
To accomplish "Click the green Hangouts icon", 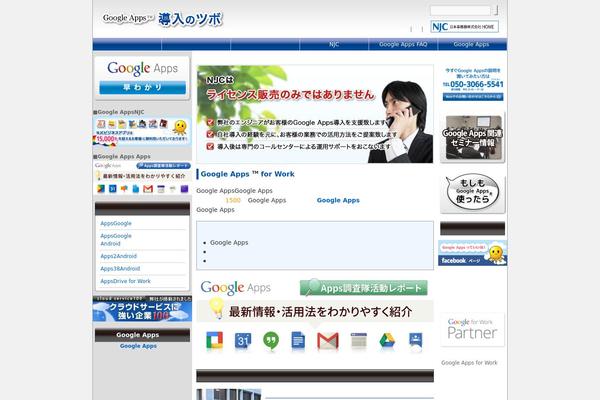I will (x=271, y=341).
